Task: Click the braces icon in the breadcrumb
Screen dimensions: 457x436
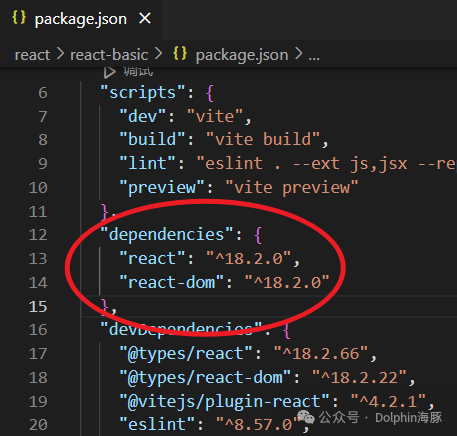Action: [x=180, y=54]
